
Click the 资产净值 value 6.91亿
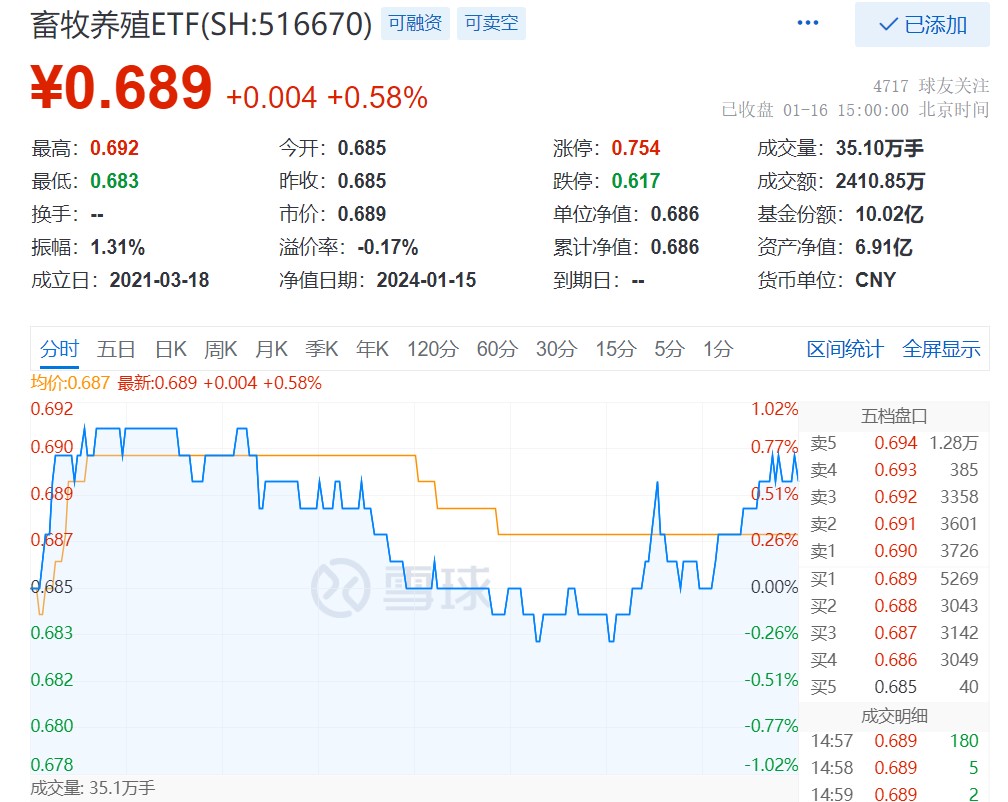click(x=884, y=247)
